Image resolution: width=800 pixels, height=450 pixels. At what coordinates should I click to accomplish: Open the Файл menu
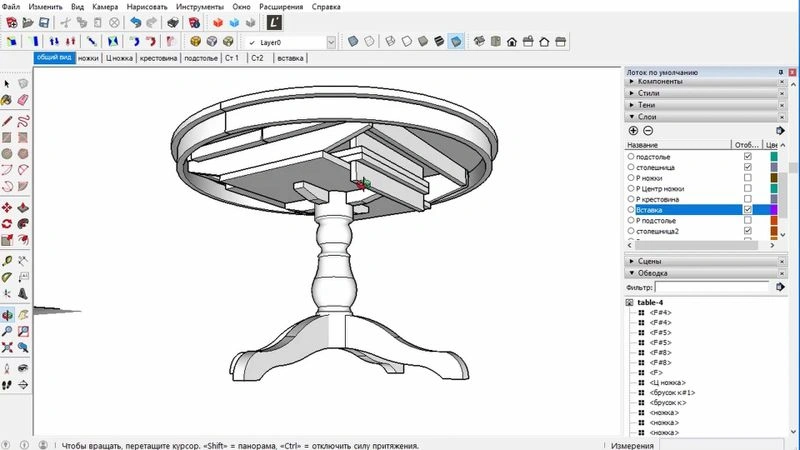coord(11,7)
